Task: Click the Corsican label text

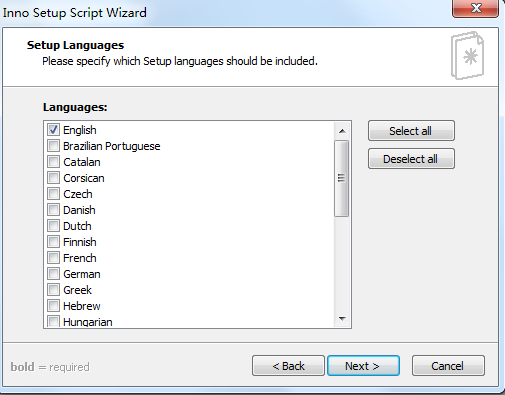Action: (84, 178)
